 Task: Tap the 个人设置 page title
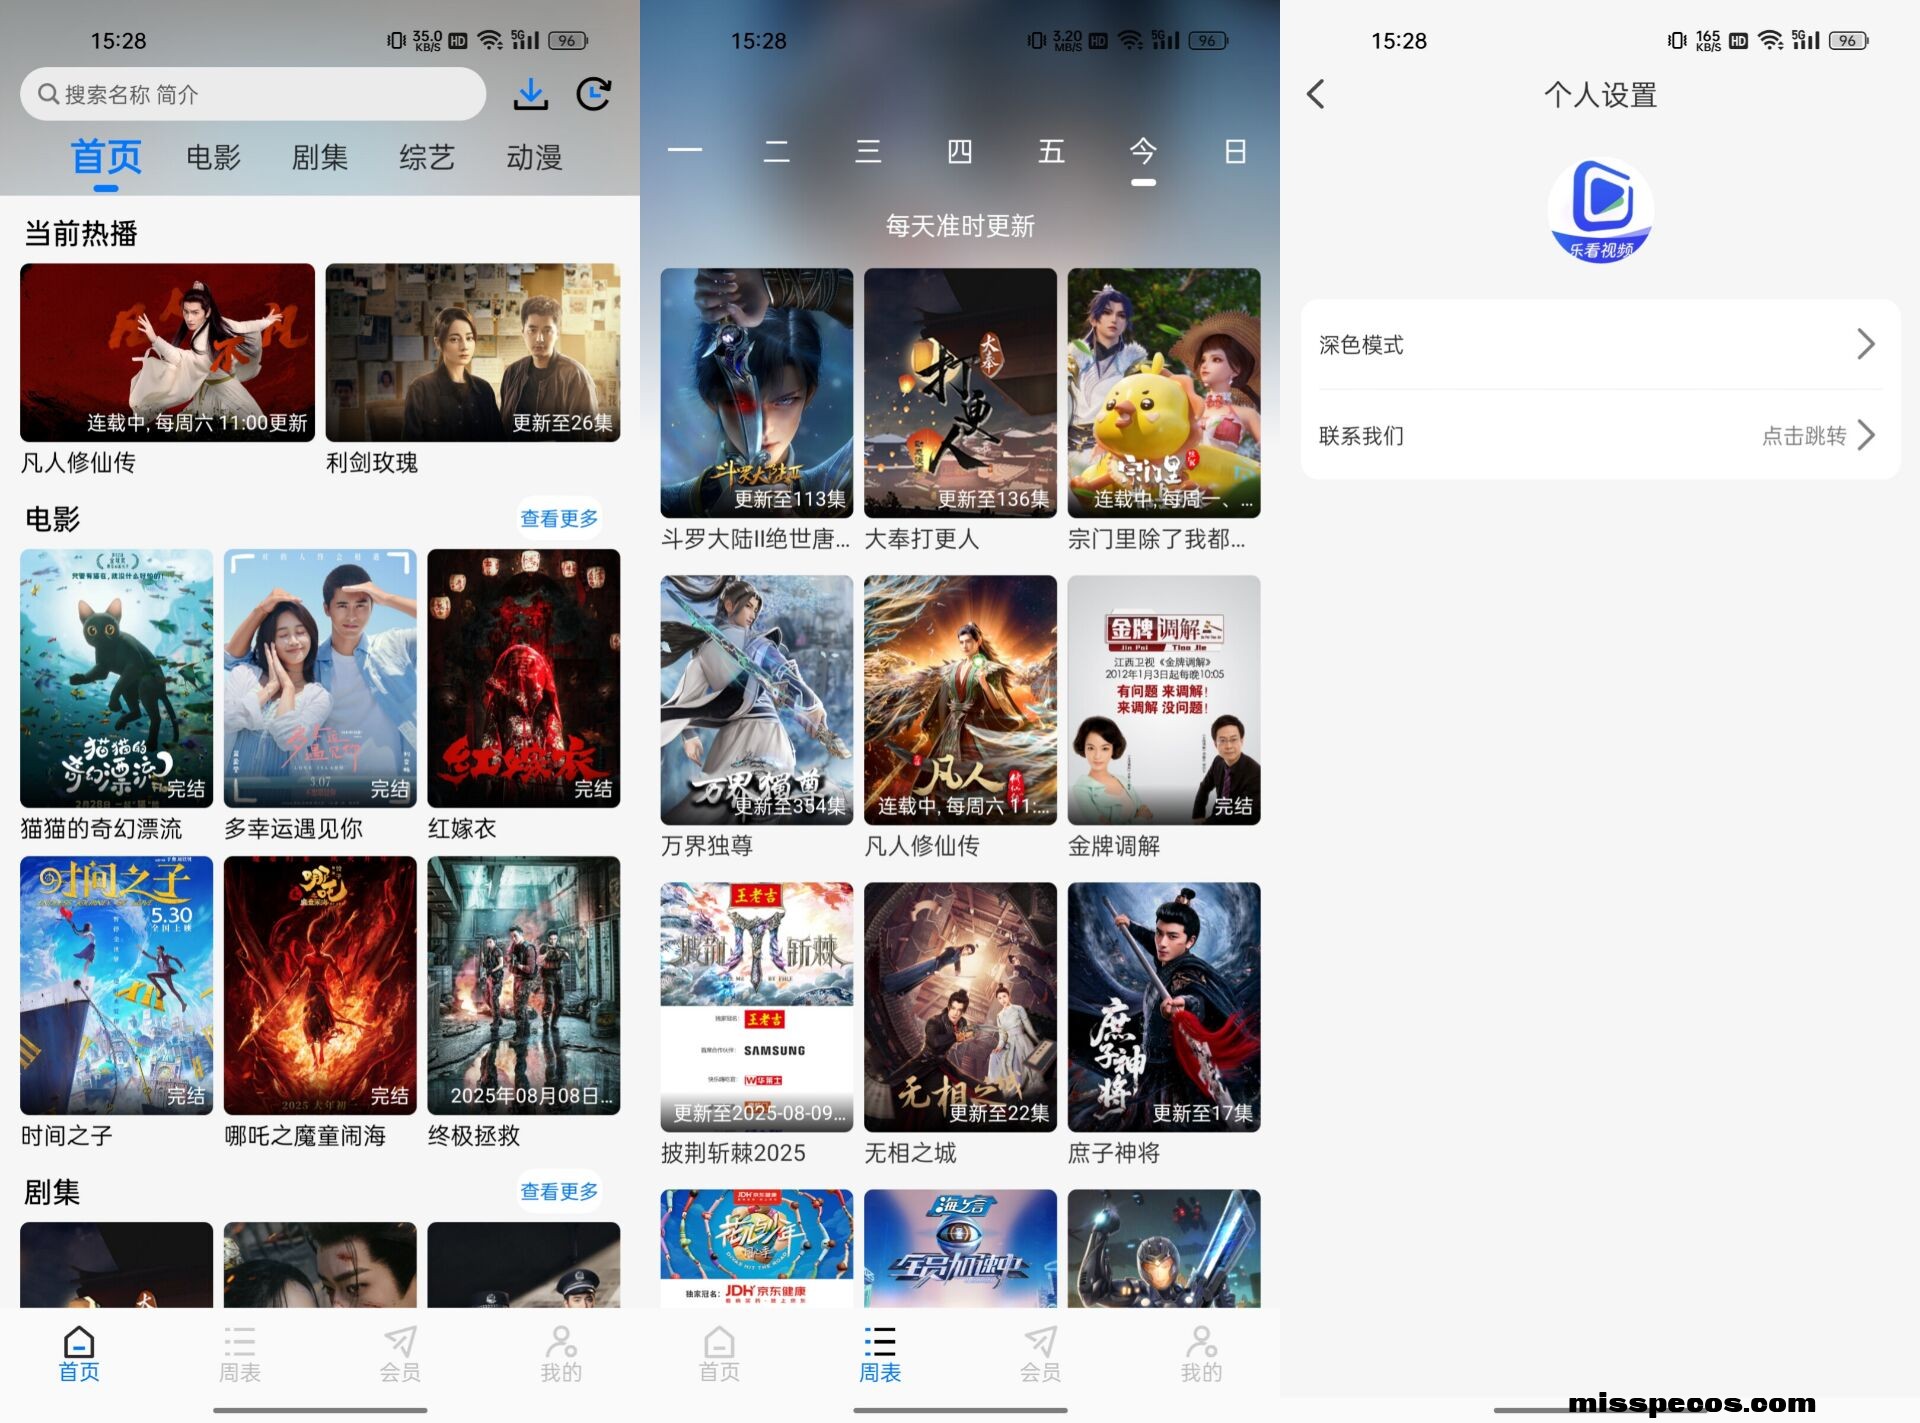[1600, 95]
